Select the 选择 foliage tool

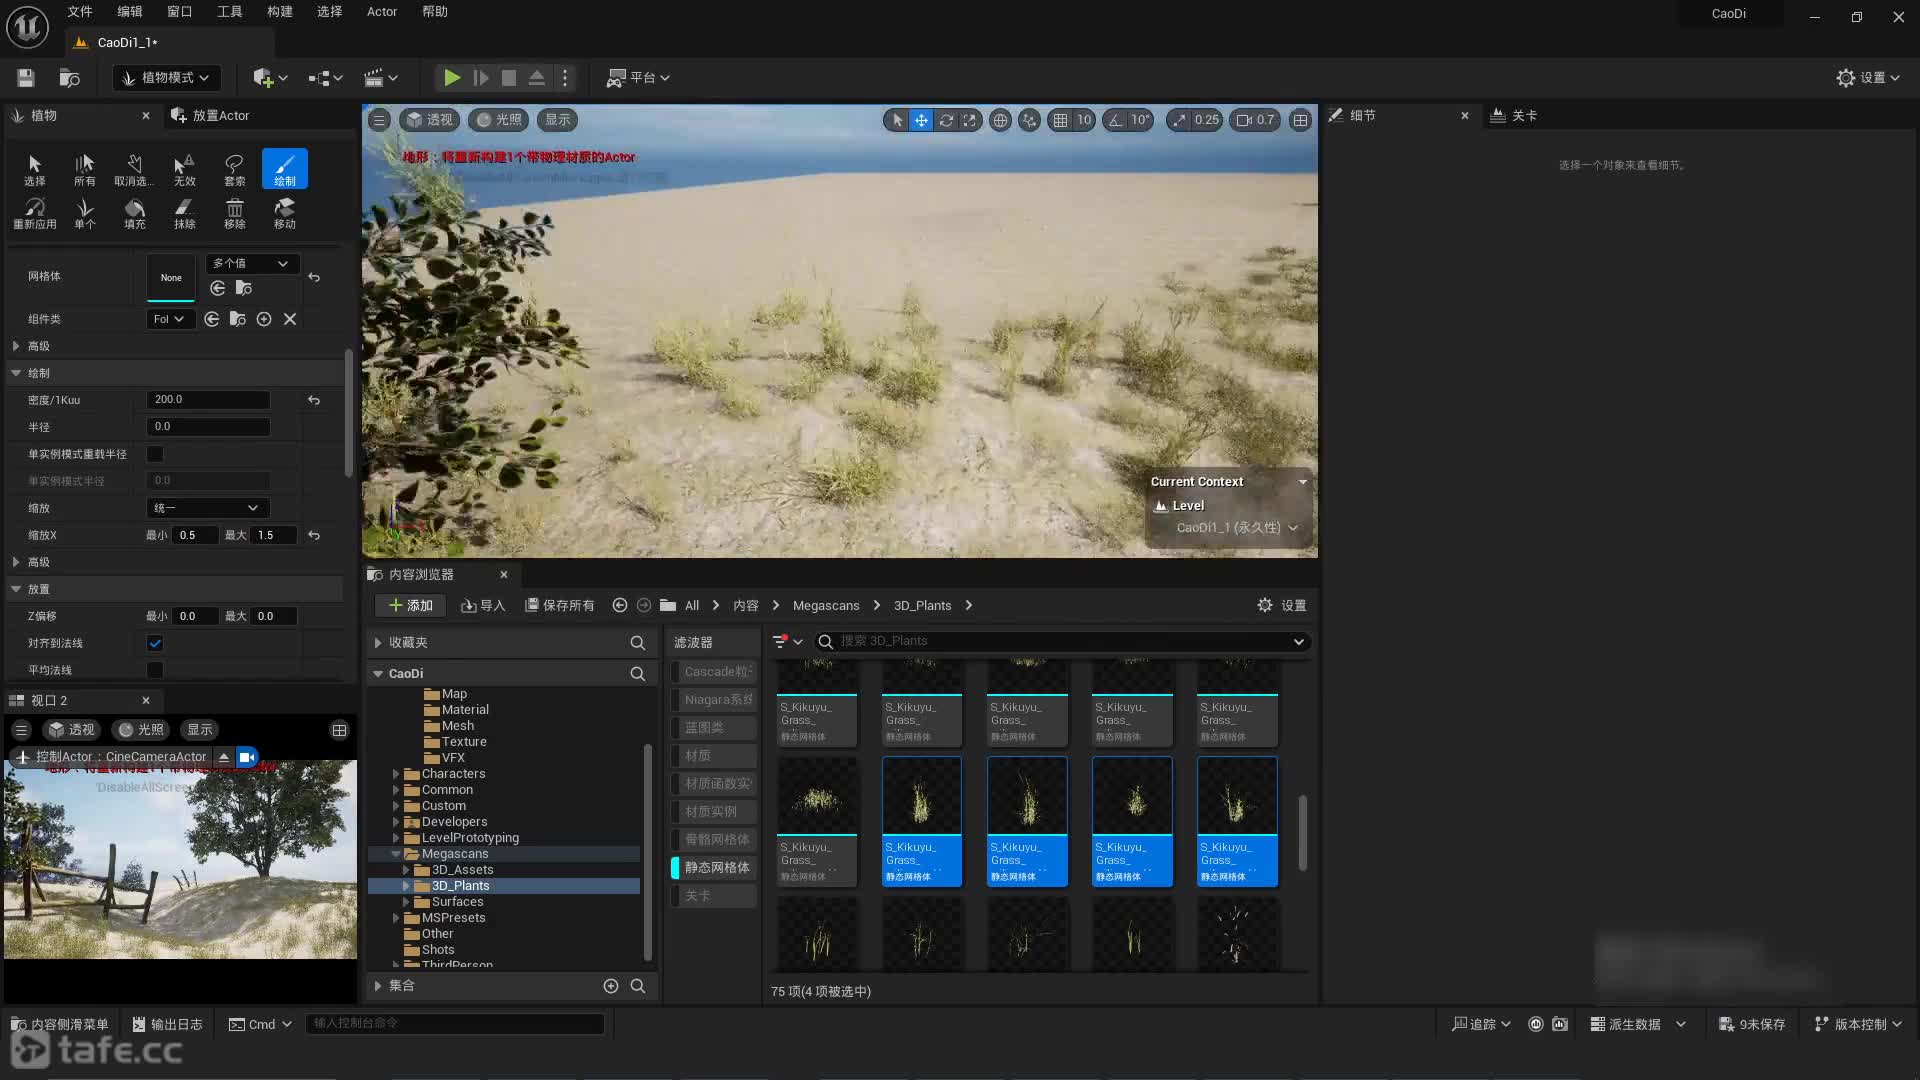pos(34,169)
